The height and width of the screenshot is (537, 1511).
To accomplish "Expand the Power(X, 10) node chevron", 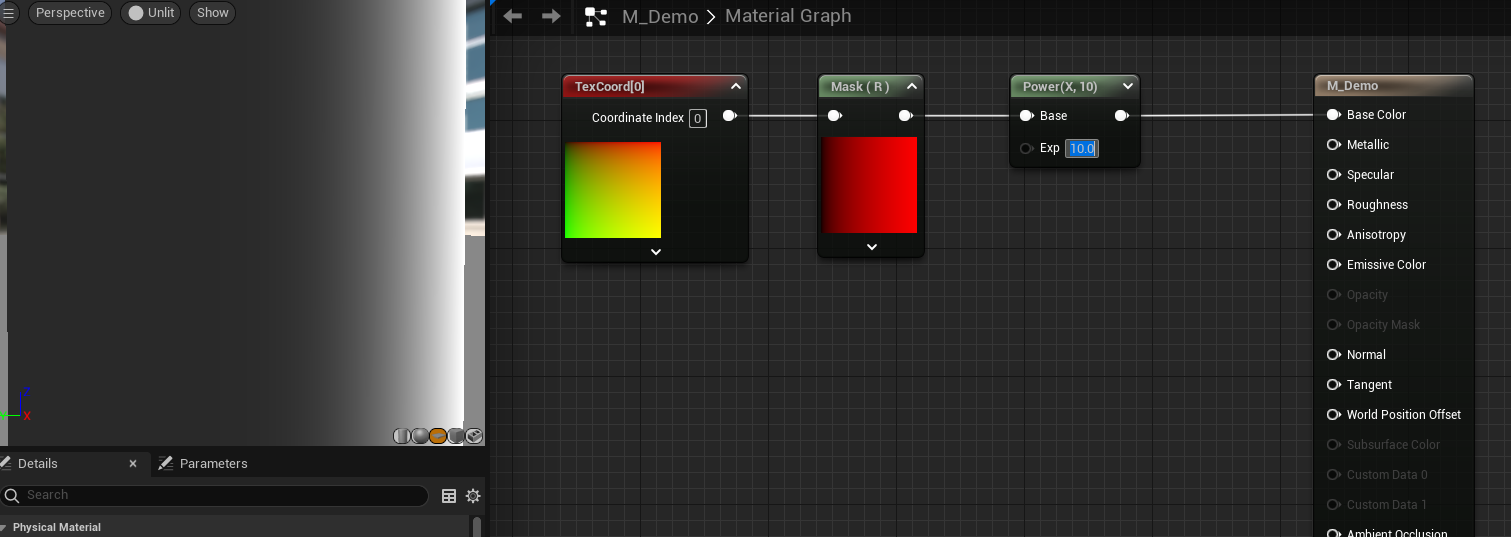I will click(x=1128, y=86).
